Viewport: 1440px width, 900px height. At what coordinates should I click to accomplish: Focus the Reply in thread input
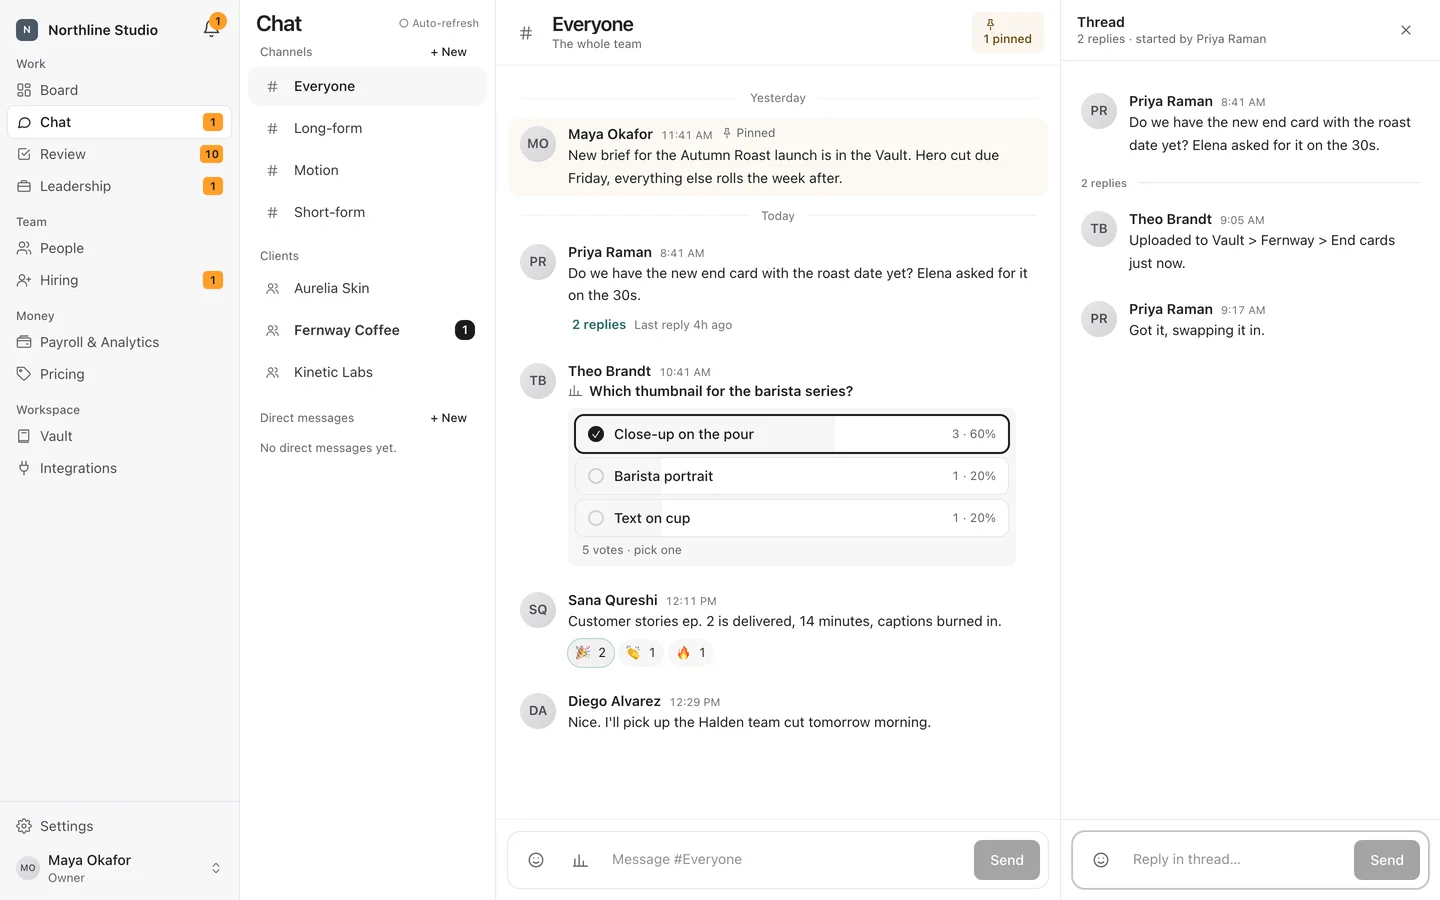click(1235, 860)
